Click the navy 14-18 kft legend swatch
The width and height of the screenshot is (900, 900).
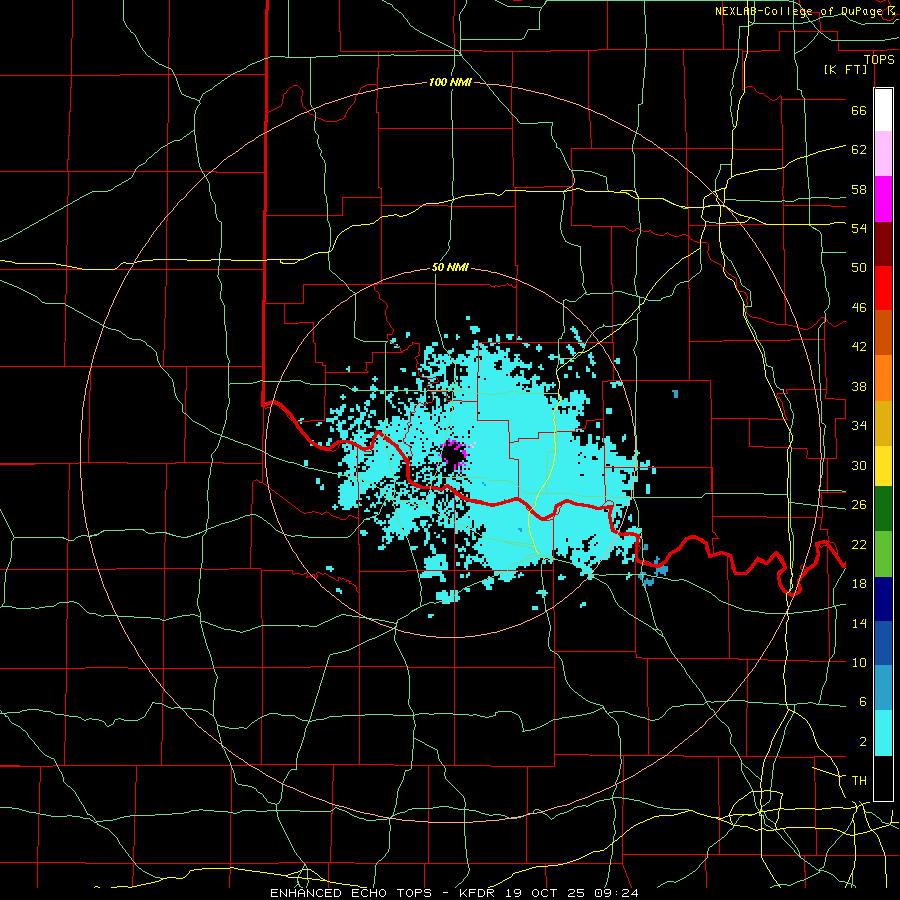tap(883, 599)
